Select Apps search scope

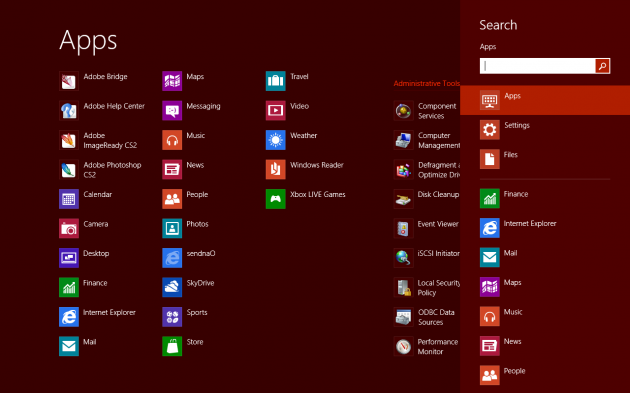click(545, 100)
